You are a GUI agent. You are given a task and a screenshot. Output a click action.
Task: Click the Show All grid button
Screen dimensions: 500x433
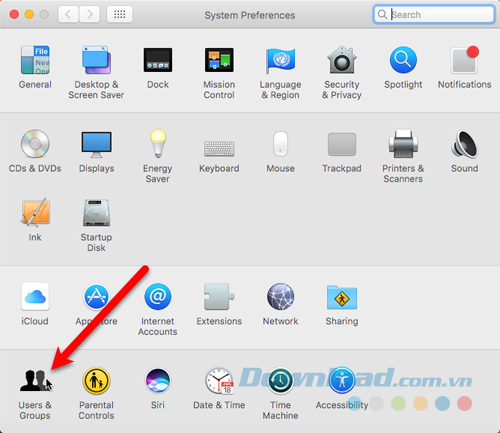119,14
